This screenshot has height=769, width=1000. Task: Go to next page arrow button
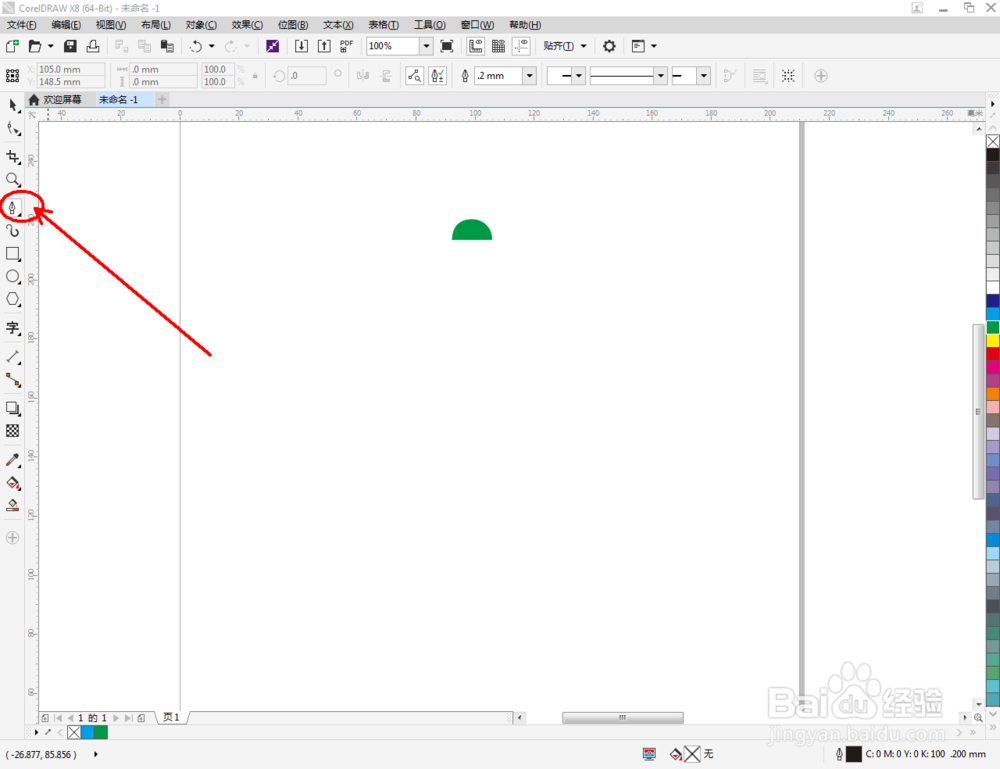116,718
